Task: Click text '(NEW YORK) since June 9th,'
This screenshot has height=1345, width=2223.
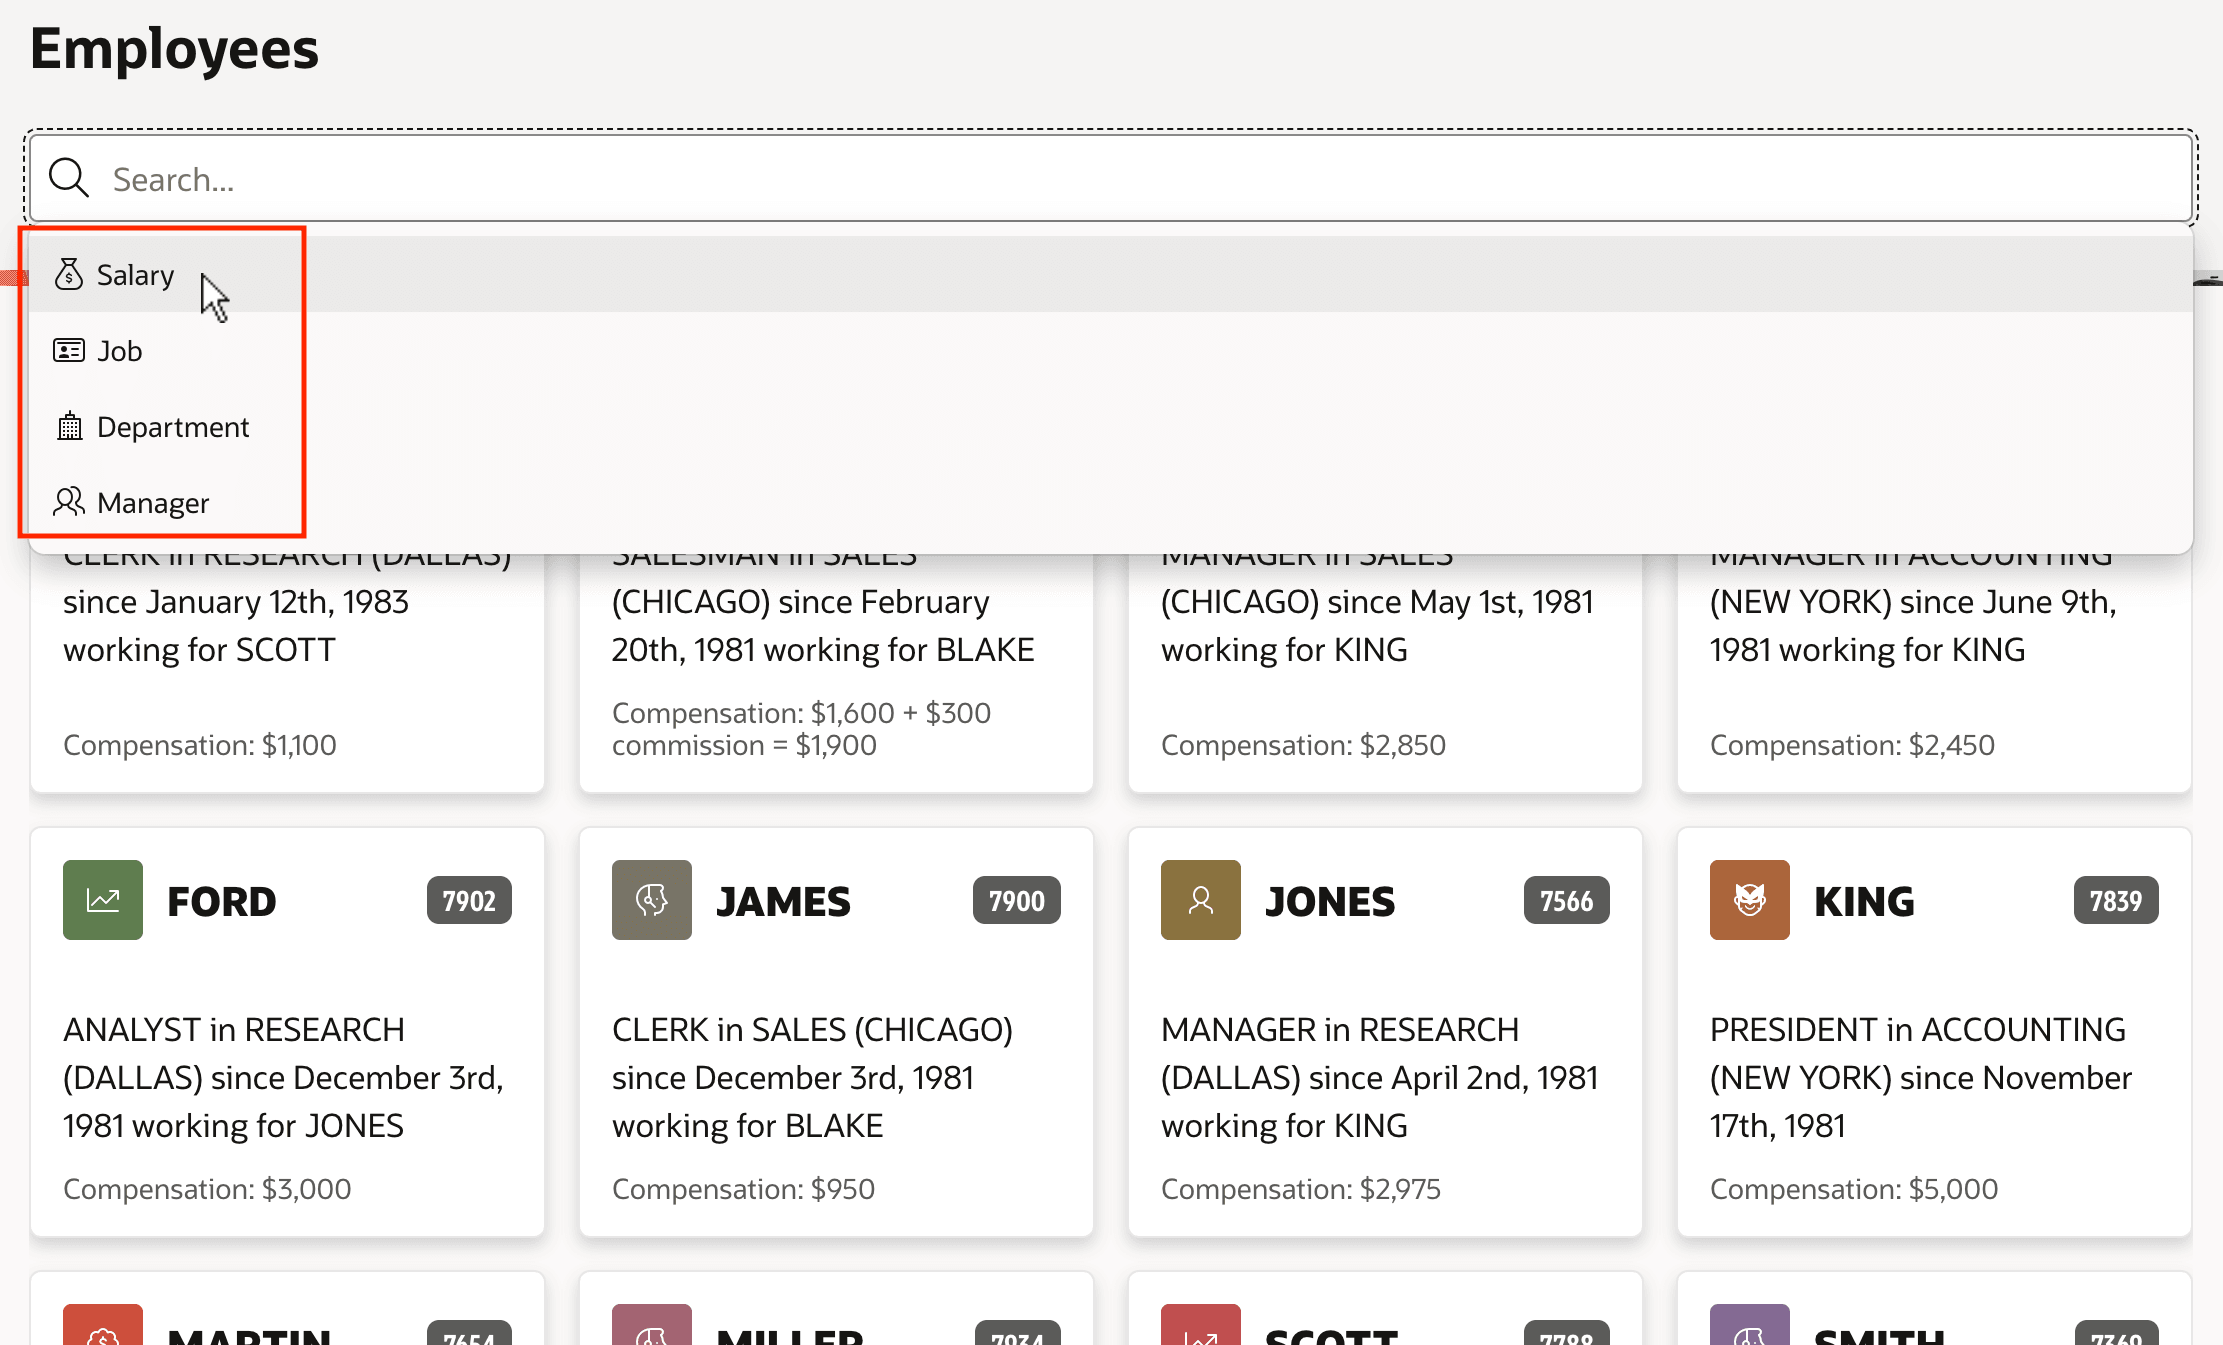Action: tap(1913, 602)
